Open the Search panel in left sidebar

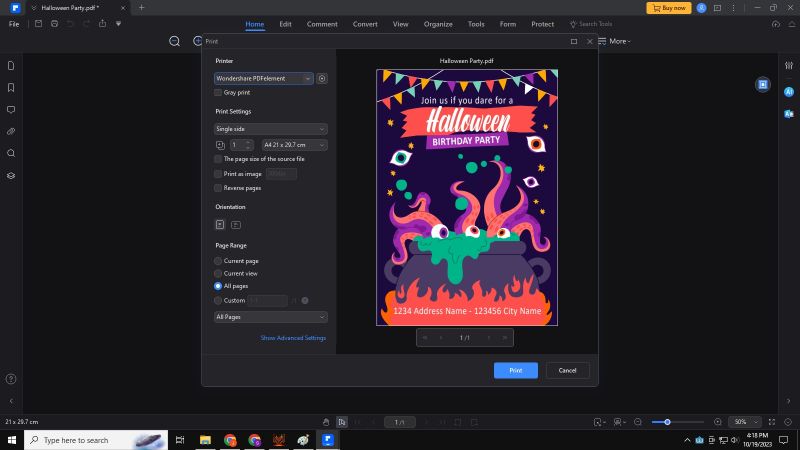11,153
